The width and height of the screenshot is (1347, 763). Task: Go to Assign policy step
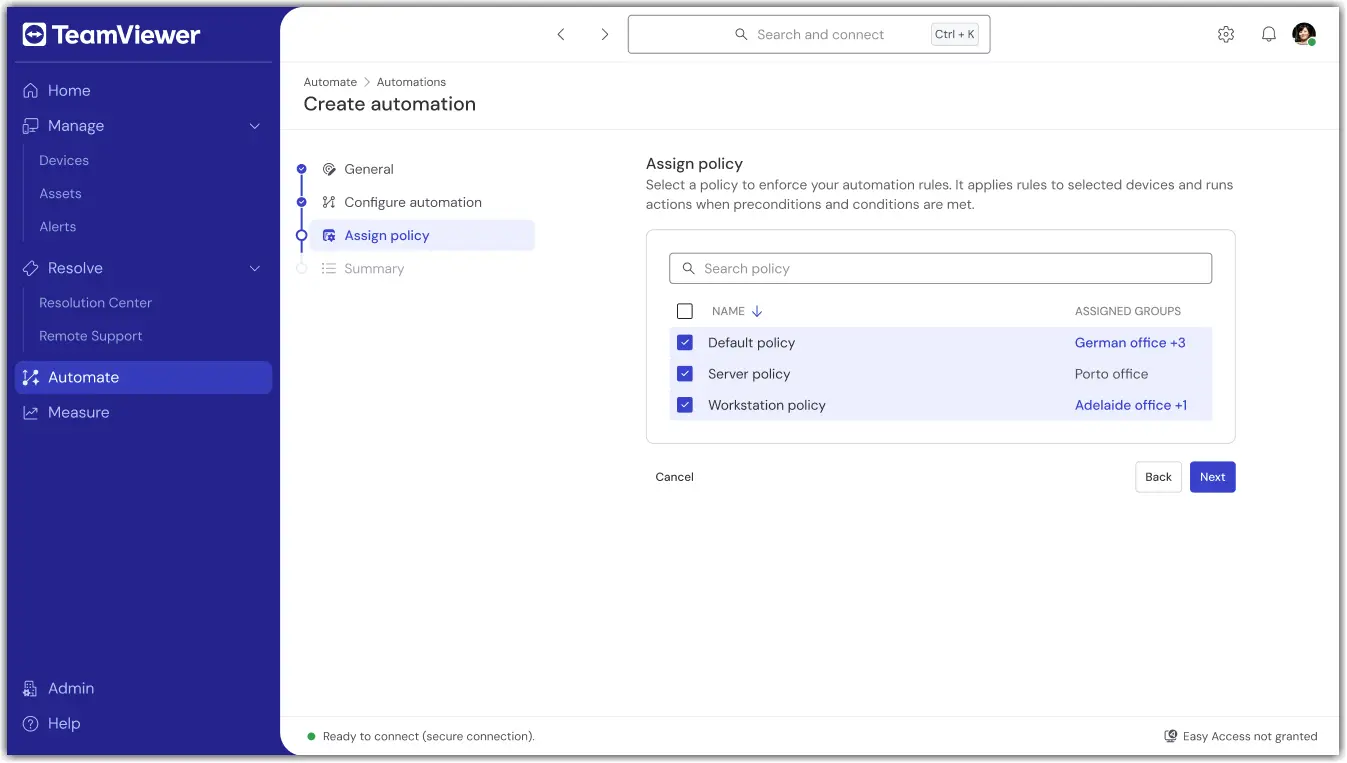(422, 235)
